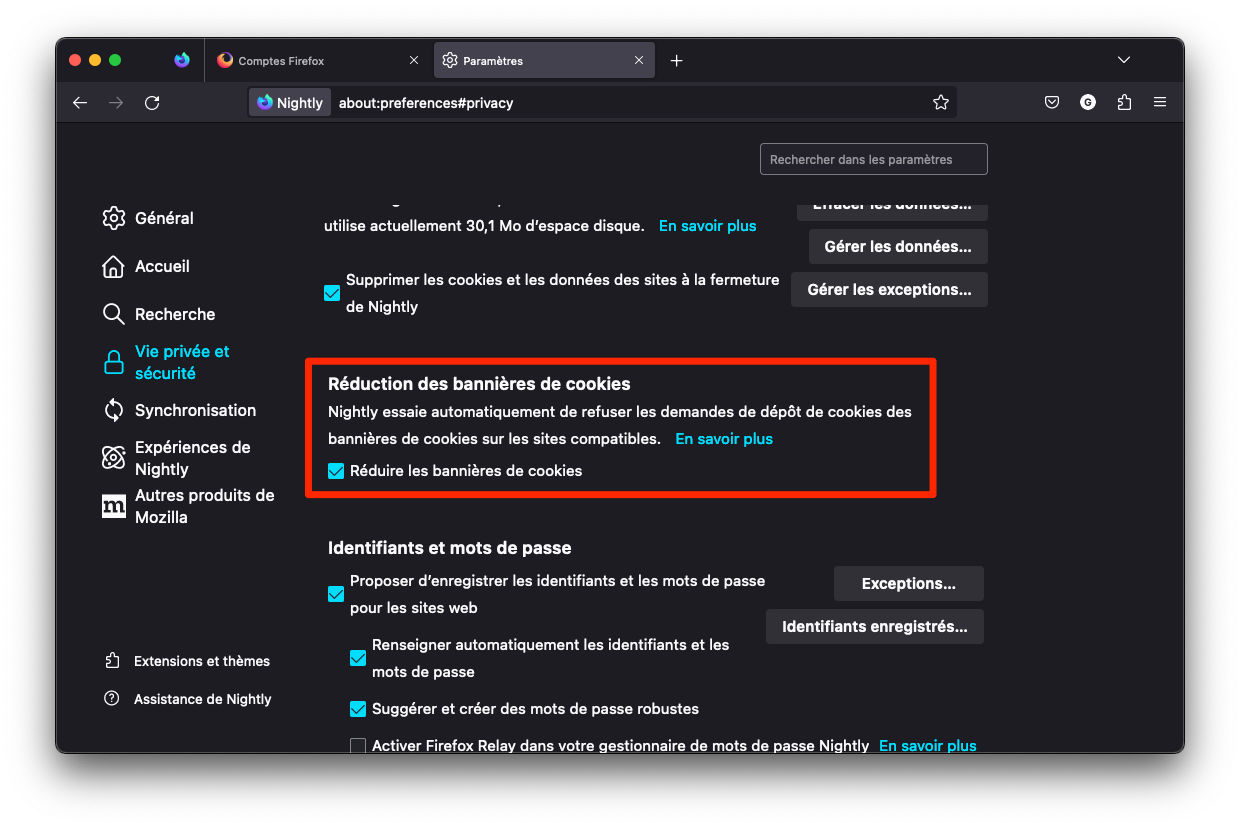The height and width of the screenshot is (827, 1240).
Task: Expand the list all tabs chevron
Action: (1124, 60)
